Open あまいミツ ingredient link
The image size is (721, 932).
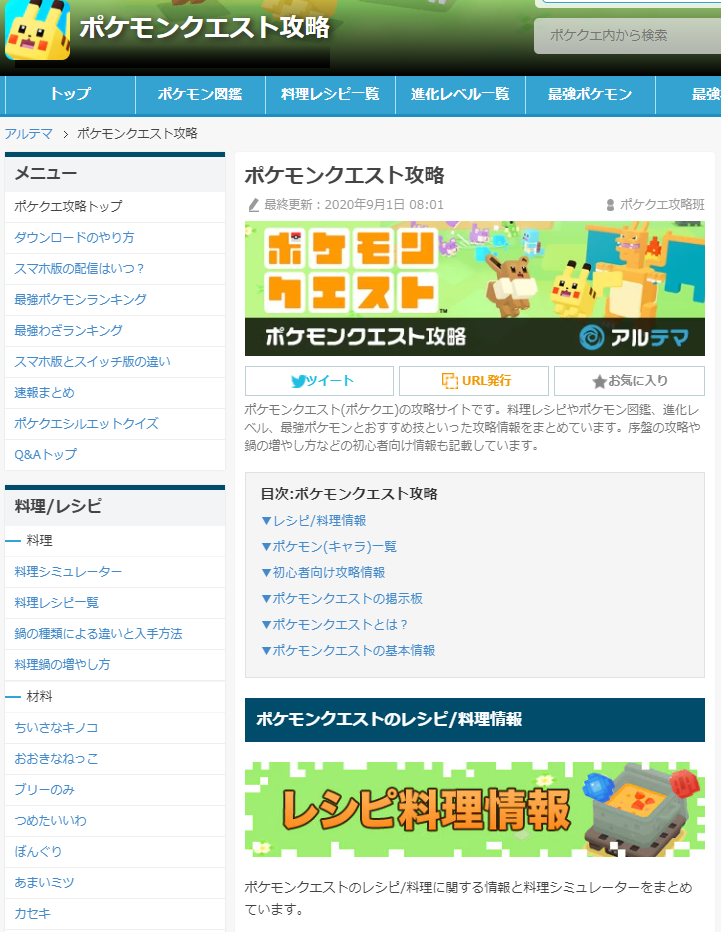(115, 883)
